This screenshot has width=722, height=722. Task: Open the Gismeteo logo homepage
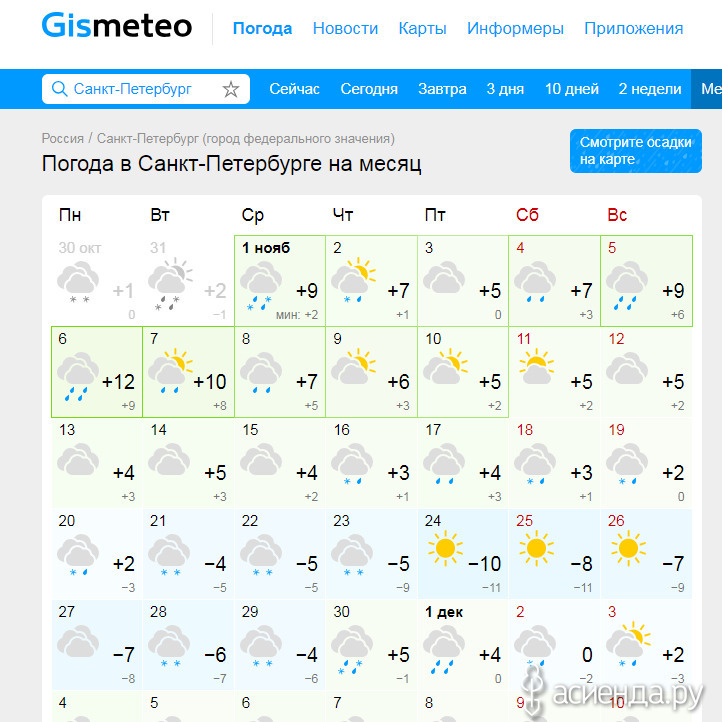pos(117,26)
